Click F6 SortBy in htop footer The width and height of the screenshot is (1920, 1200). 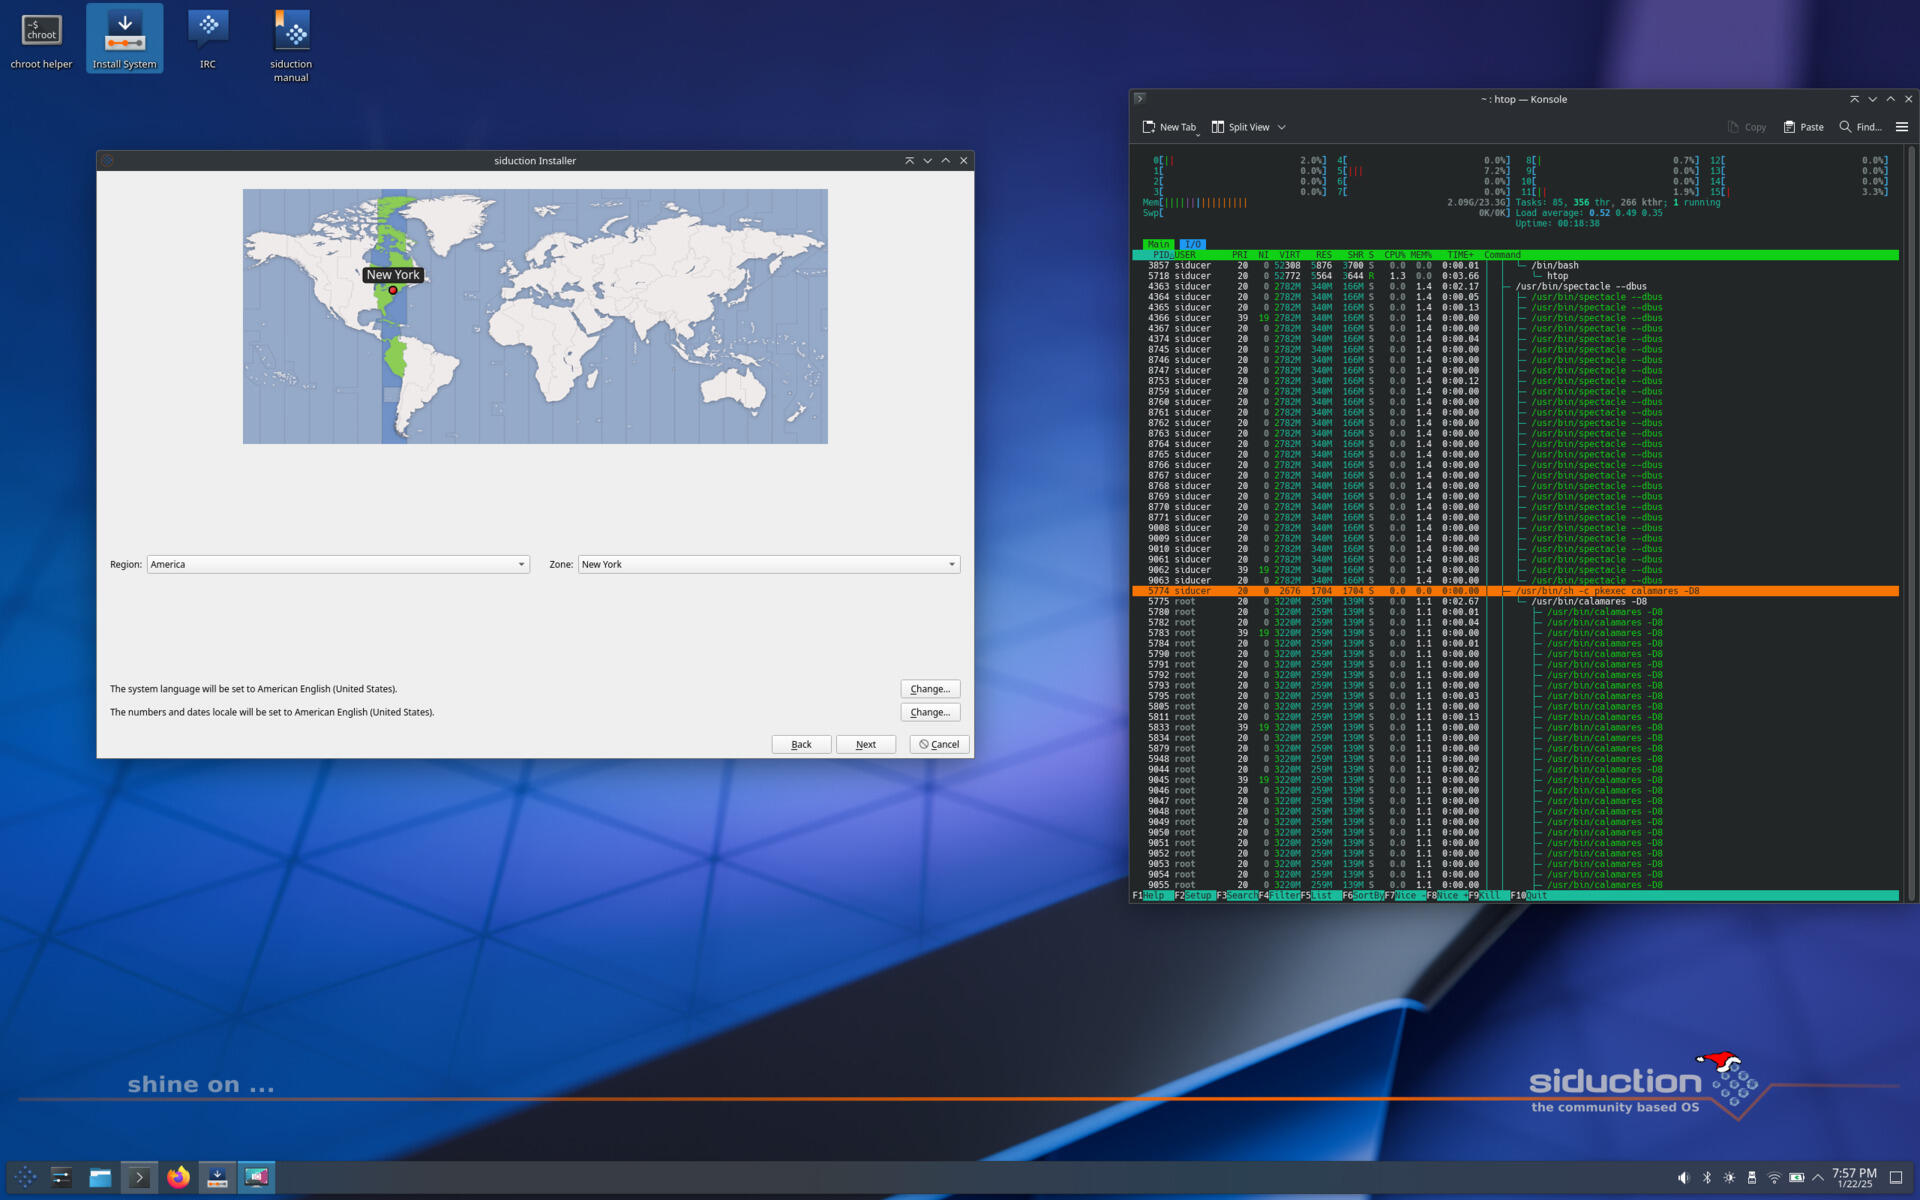click(x=1361, y=896)
